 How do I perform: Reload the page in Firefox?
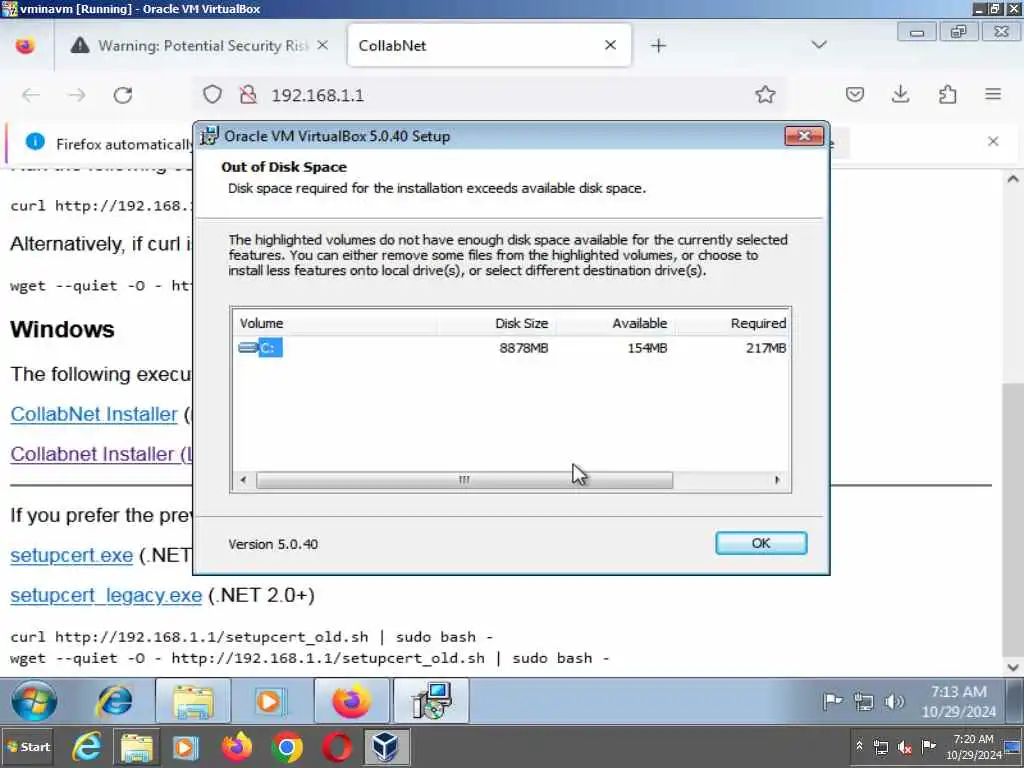click(x=123, y=95)
